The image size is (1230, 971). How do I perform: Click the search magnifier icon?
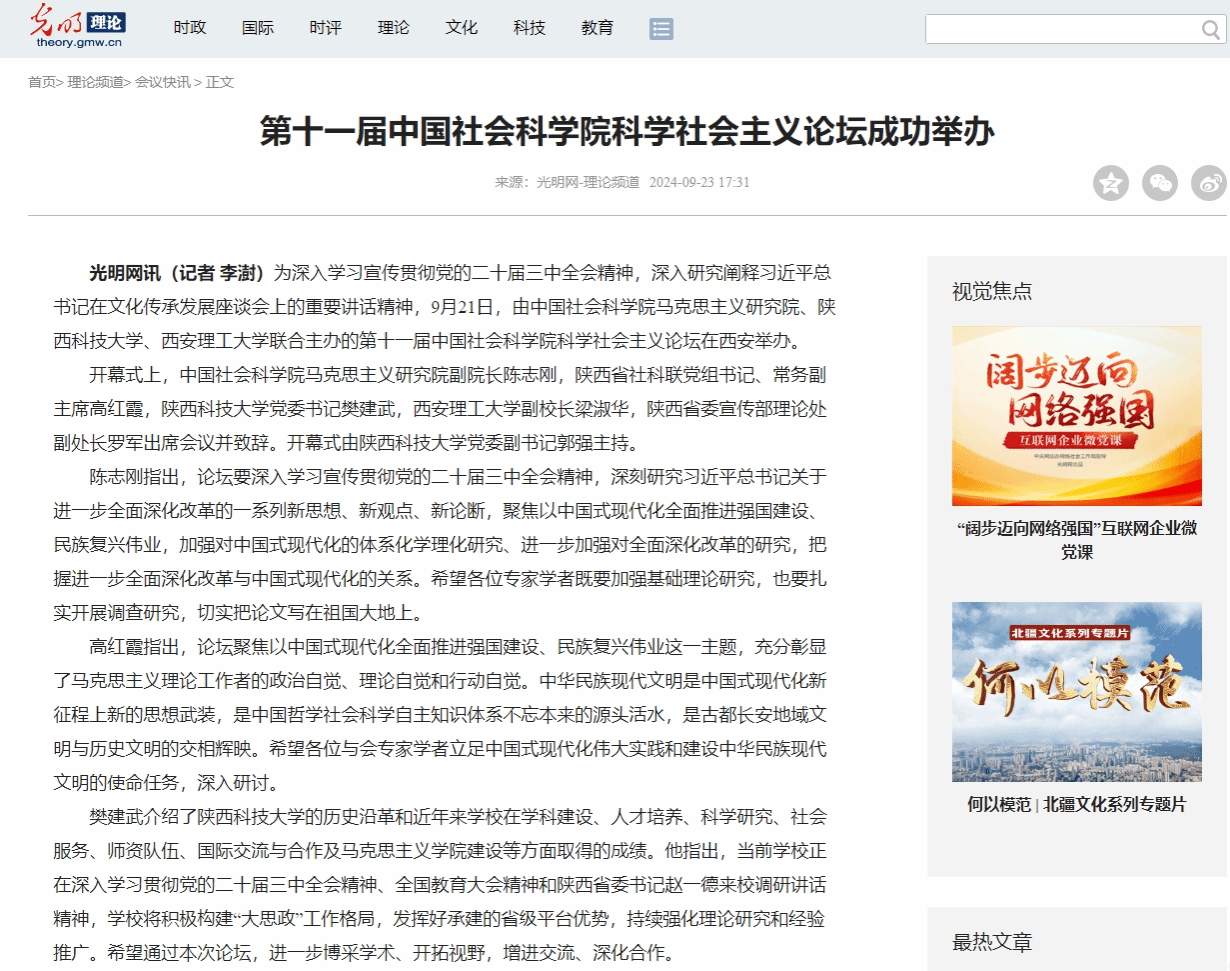tap(1210, 30)
